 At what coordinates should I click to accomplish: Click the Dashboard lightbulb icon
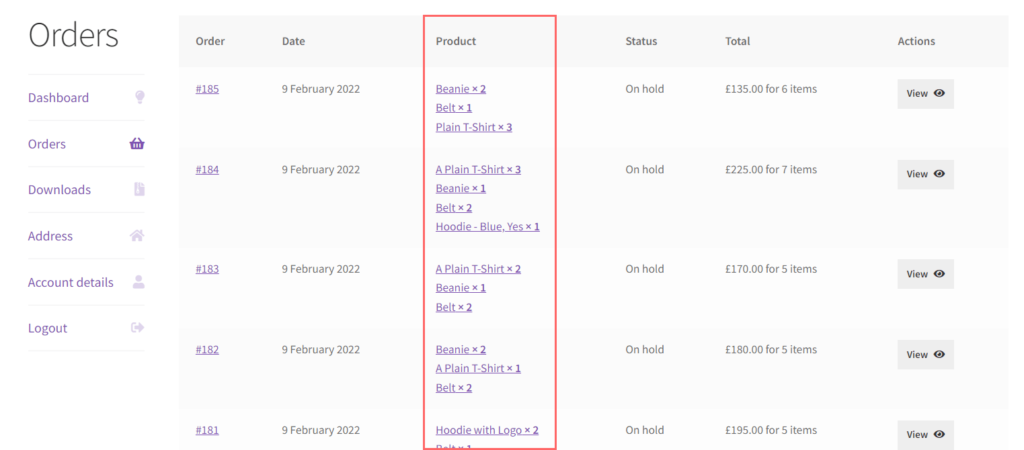click(x=139, y=97)
